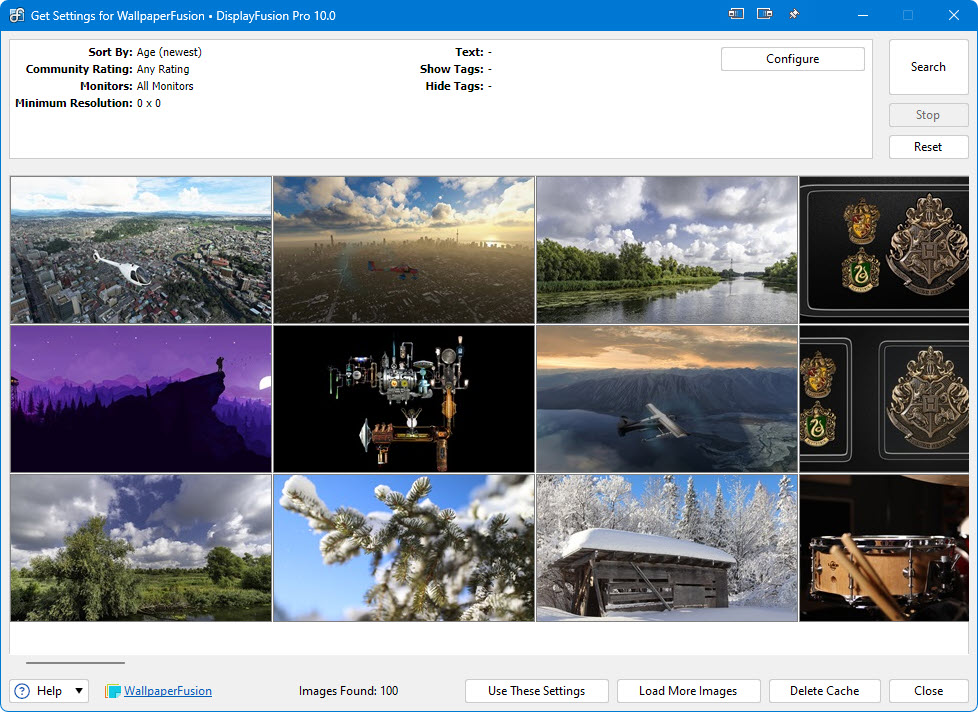Open the WallpaperFusion link
Screen dimensions: 978x712
pos(167,691)
